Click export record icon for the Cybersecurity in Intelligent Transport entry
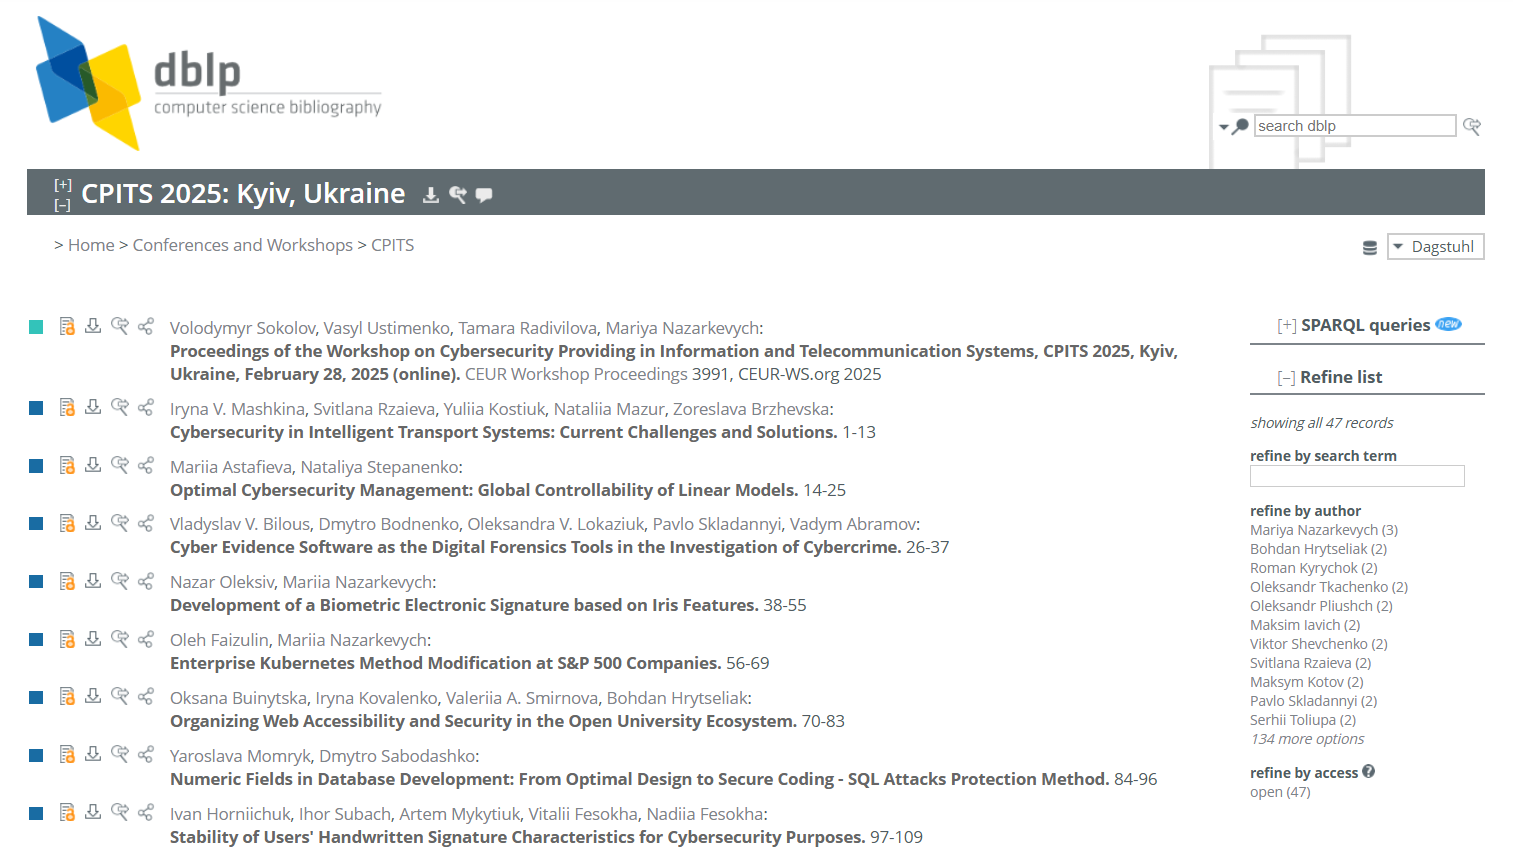1513x856 pixels. [93, 407]
